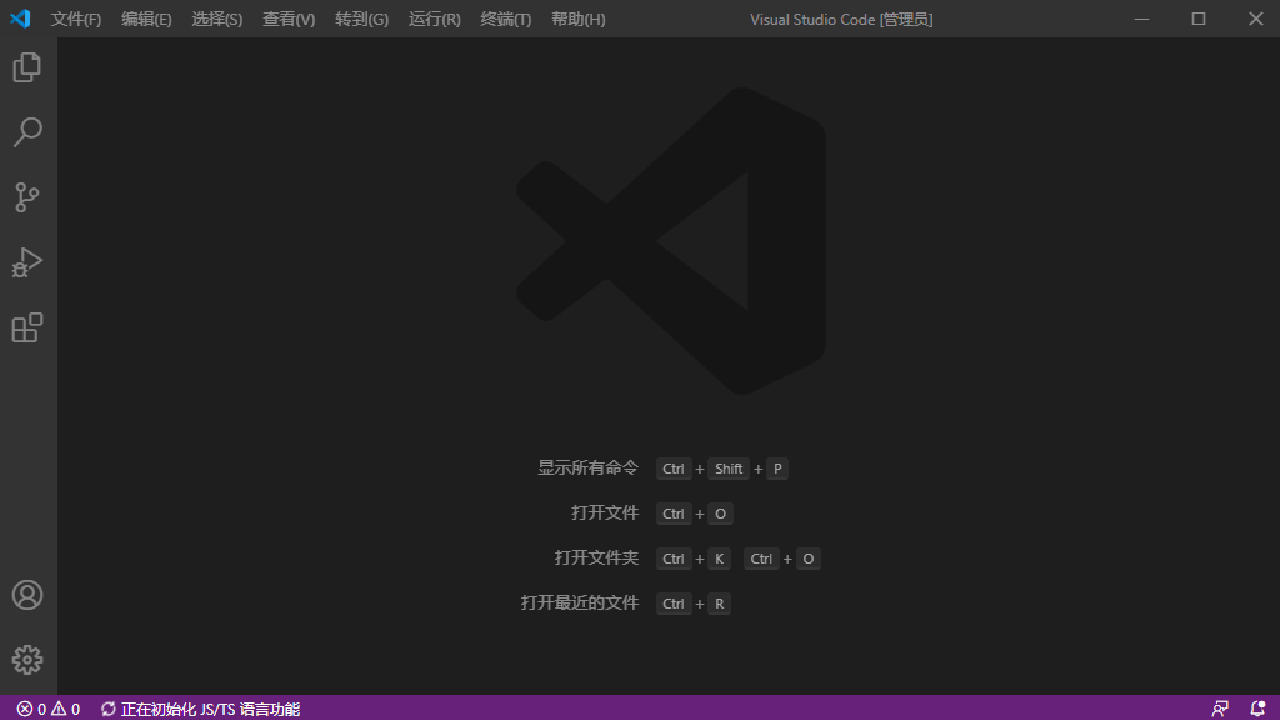The image size is (1280, 720).
Task: Open the 查看(V) menu
Action: tap(289, 19)
